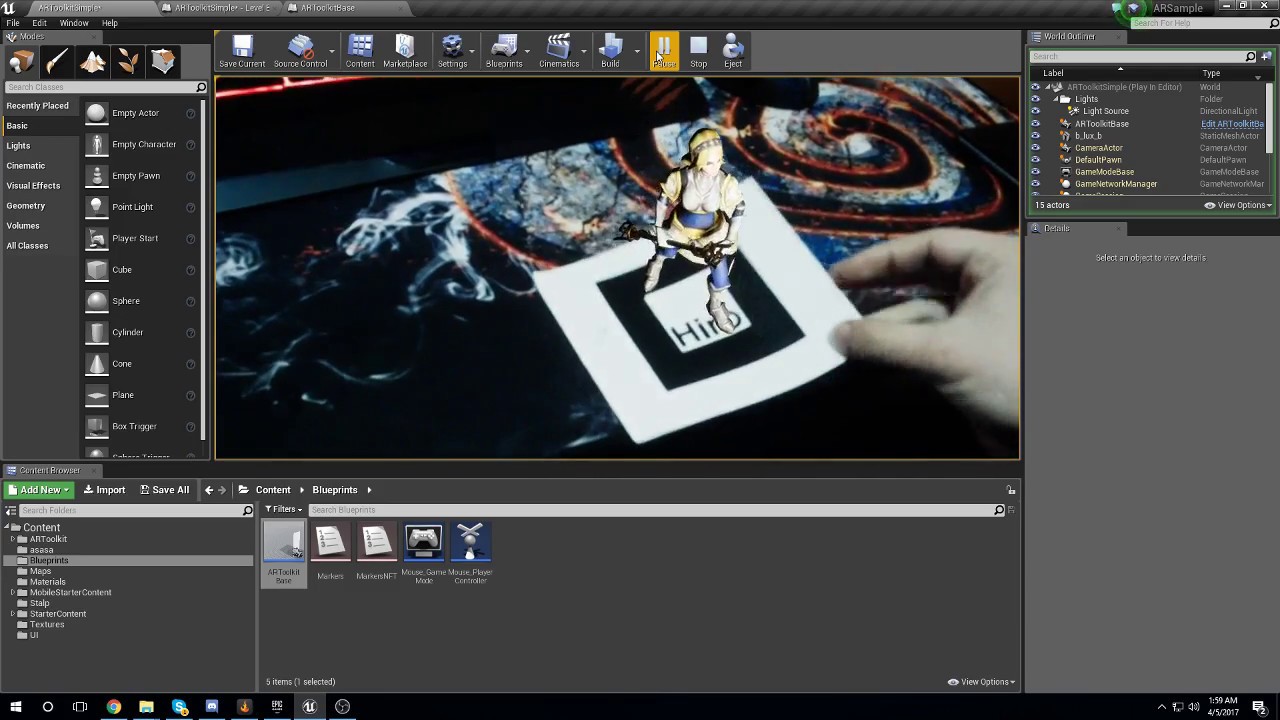Toggle visibility of Light Source actor
The width and height of the screenshot is (1280, 720).
click(x=1035, y=111)
